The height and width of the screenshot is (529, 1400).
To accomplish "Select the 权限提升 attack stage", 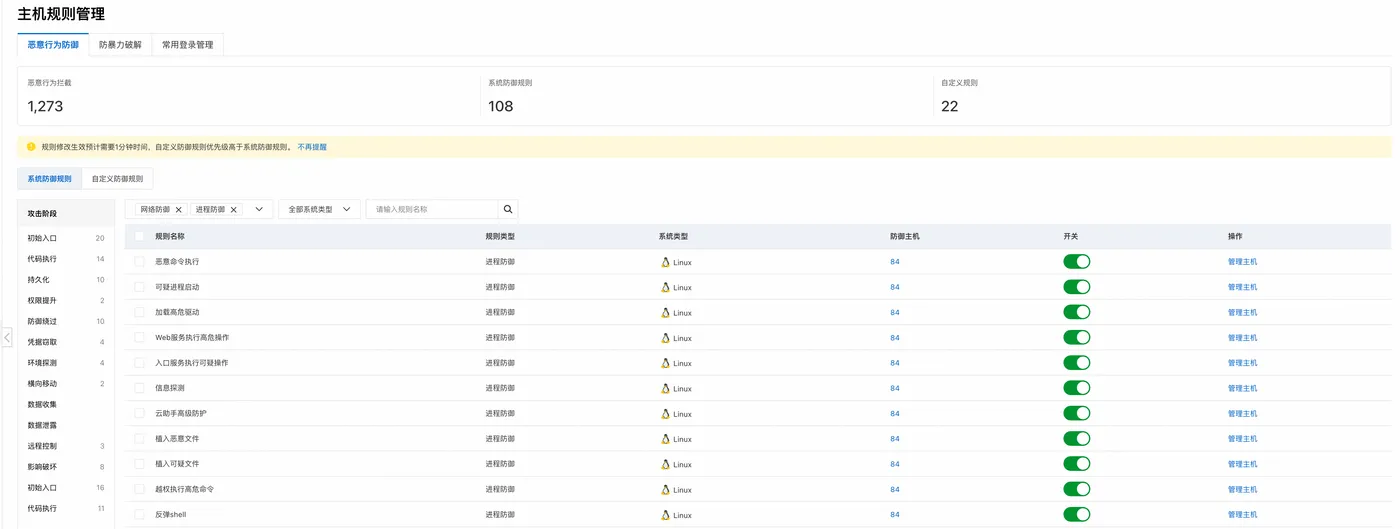I will (x=66, y=300).
